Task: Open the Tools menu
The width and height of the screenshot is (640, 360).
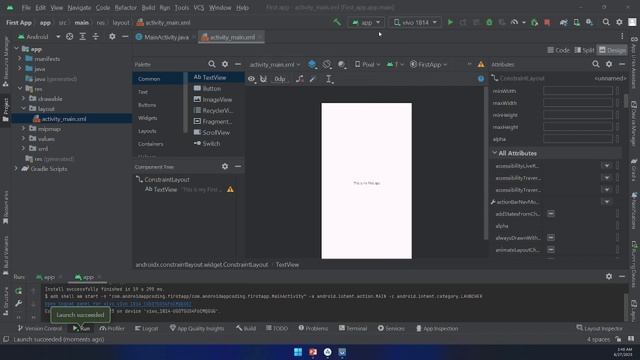Action: pyautogui.click(x=182, y=7)
